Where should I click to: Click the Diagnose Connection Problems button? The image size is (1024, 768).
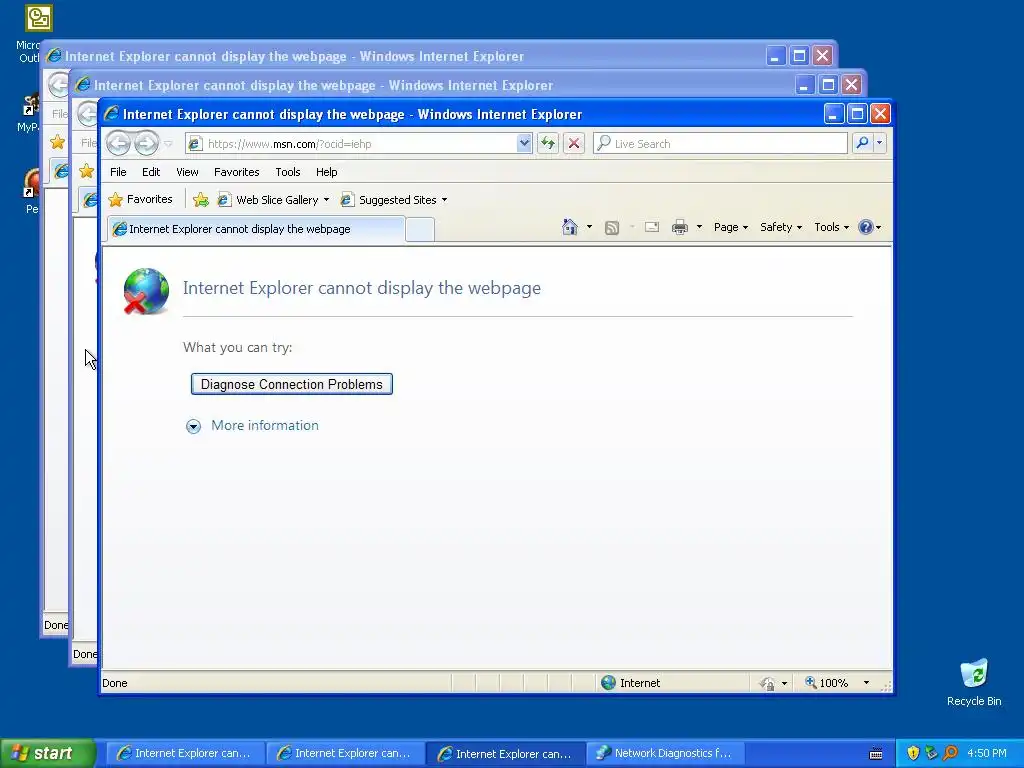291,384
